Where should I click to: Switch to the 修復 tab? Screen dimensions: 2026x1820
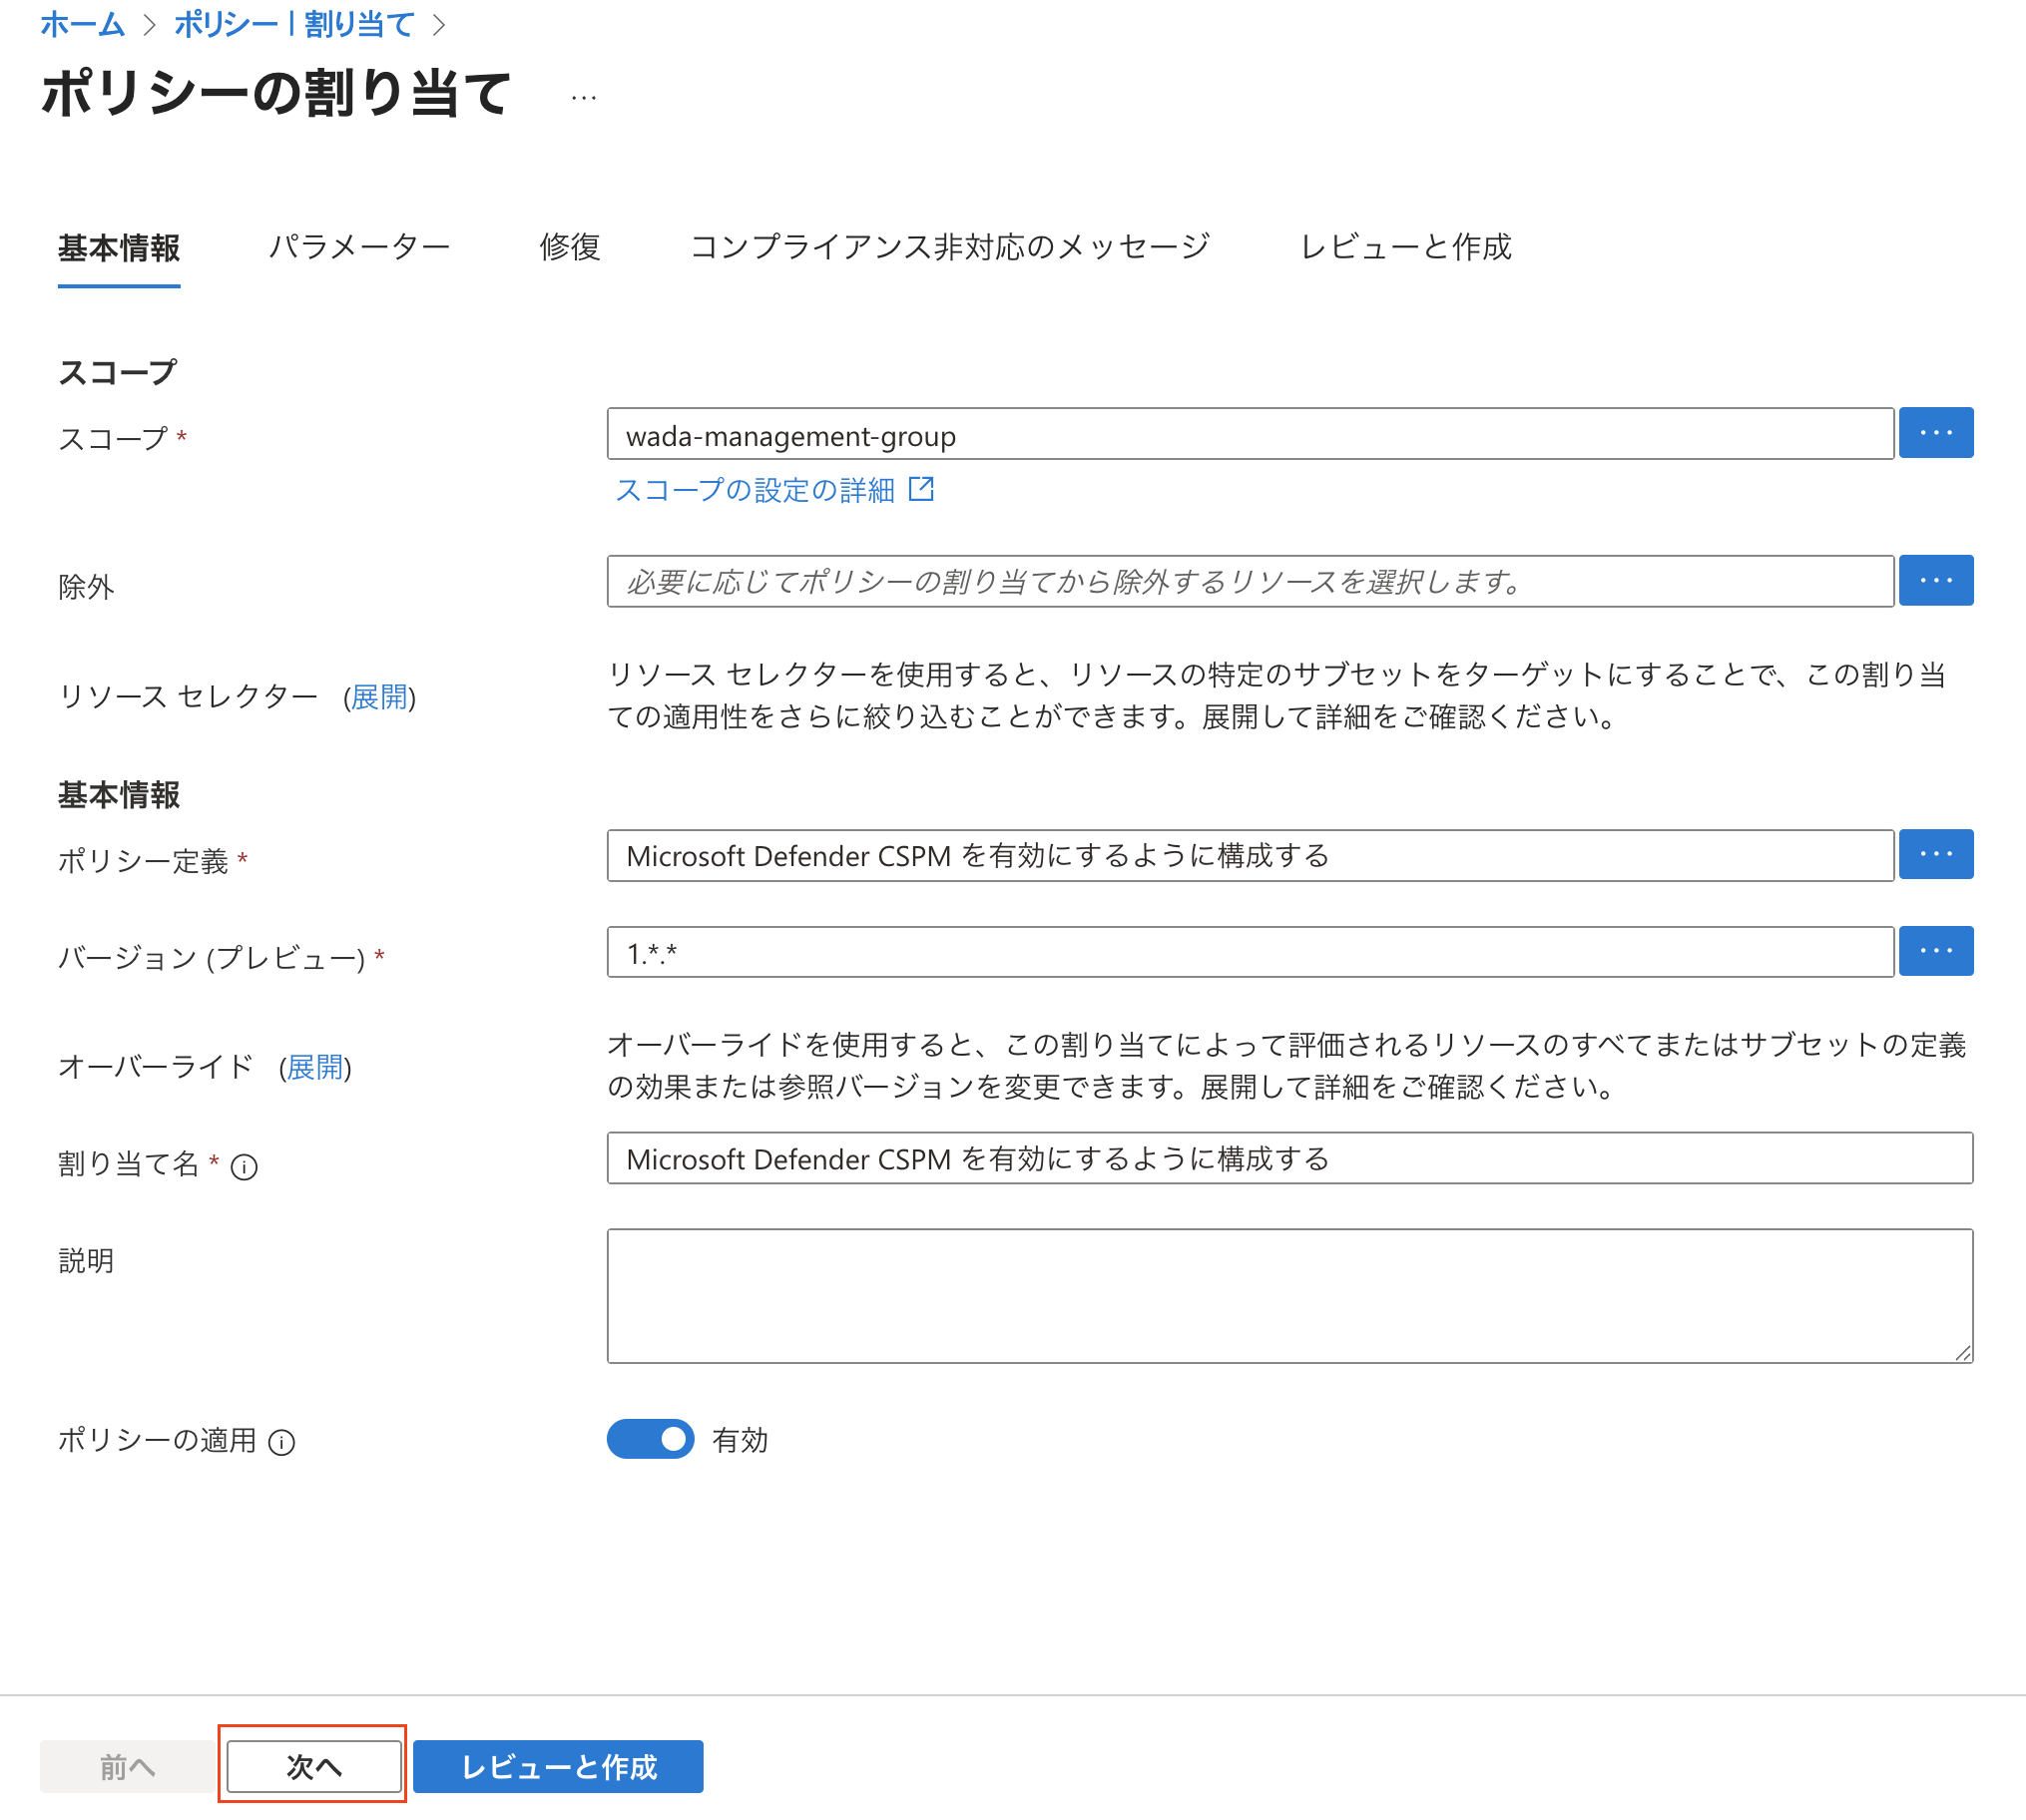[x=570, y=246]
